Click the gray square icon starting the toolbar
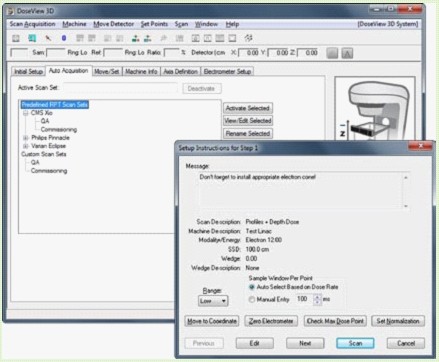The width and height of the screenshot is (439, 362). [16, 38]
